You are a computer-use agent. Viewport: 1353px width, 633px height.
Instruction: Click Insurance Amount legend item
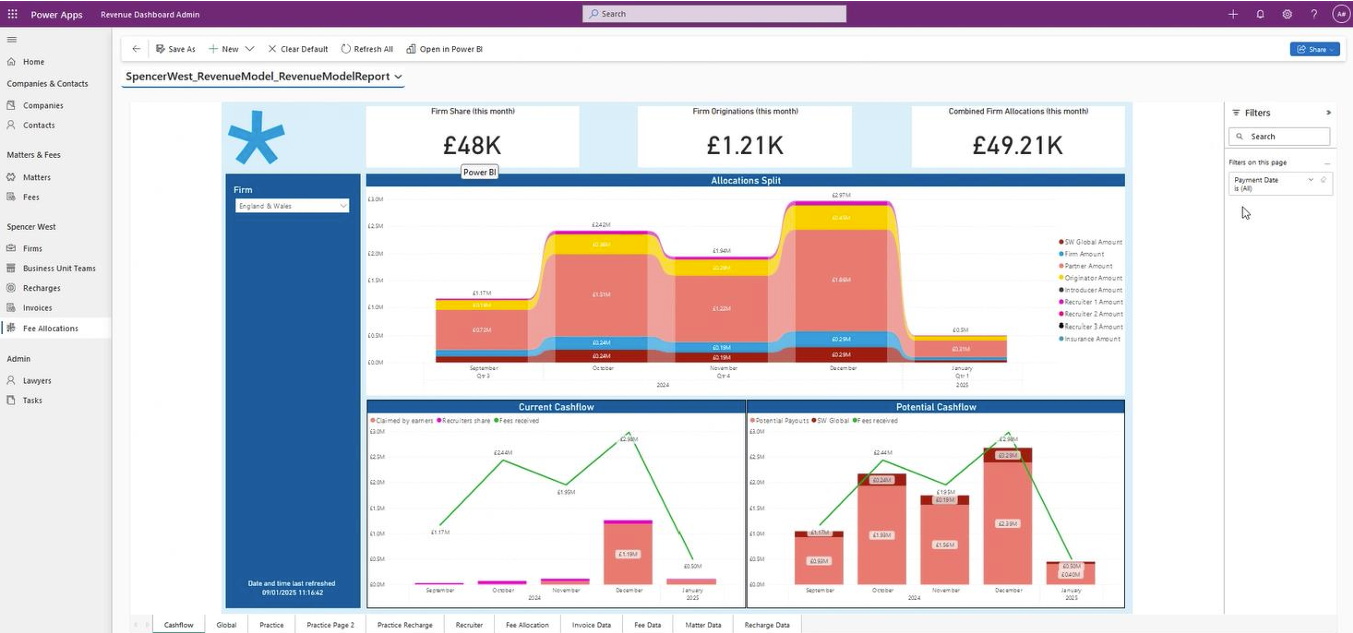[x=1090, y=339]
